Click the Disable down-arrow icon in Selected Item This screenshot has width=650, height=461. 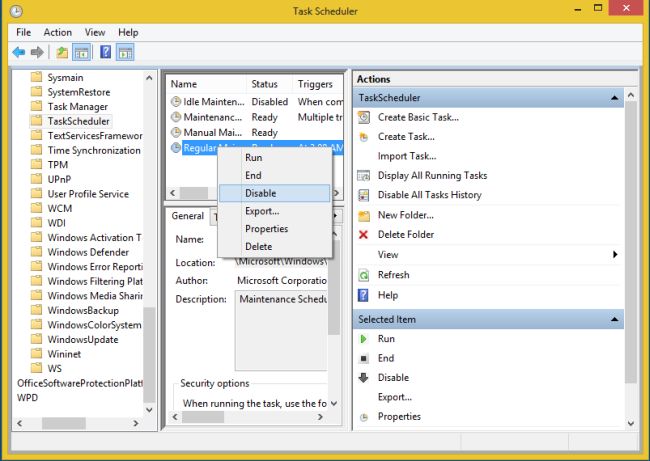364,378
